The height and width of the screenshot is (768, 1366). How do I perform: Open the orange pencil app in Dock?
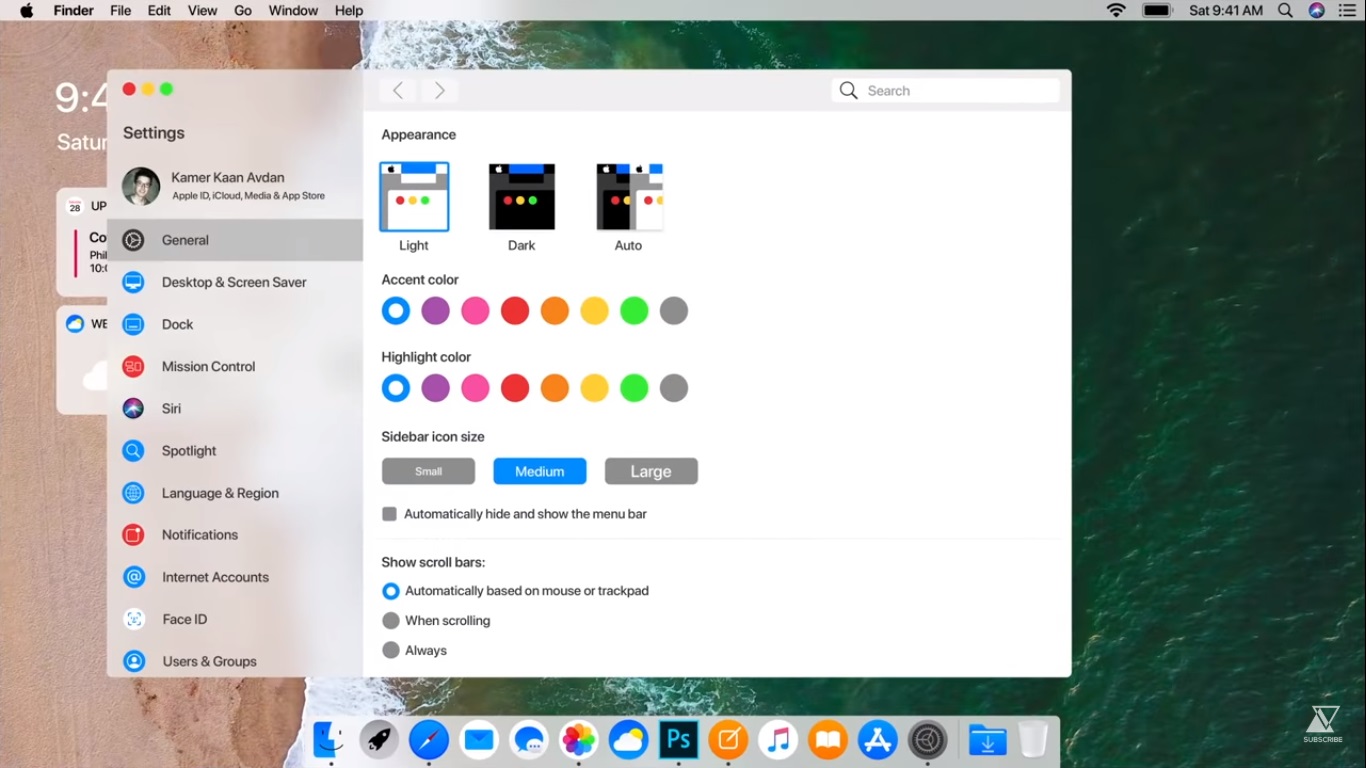click(728, 740)
